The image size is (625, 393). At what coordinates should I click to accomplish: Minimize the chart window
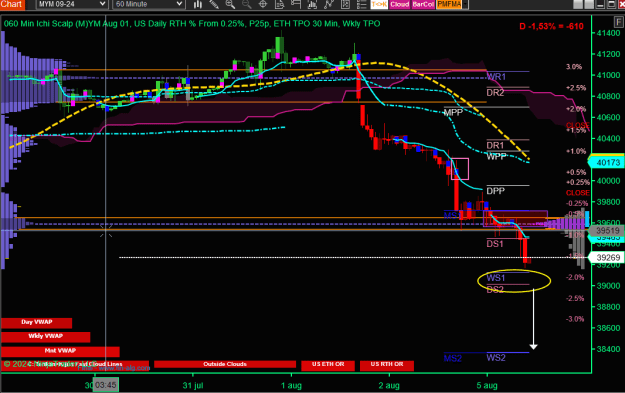pos(600,4)
